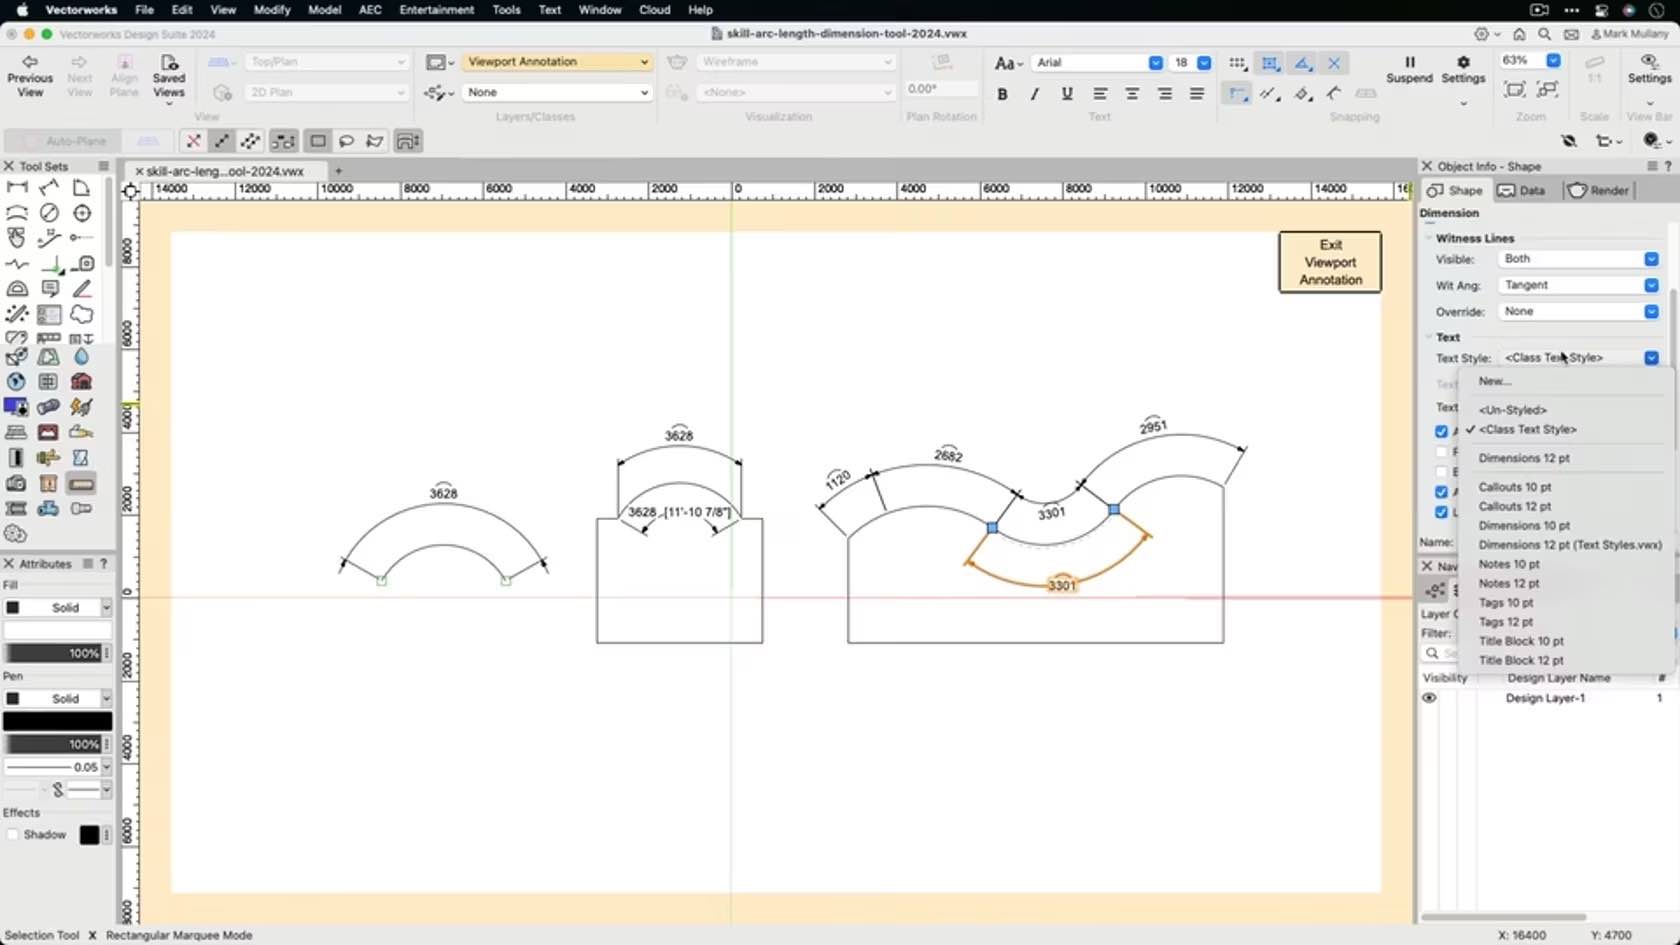Viewport: 1680px width, 945px height.
Task: Click the Italic text formatting icon
Action: 1034,94
